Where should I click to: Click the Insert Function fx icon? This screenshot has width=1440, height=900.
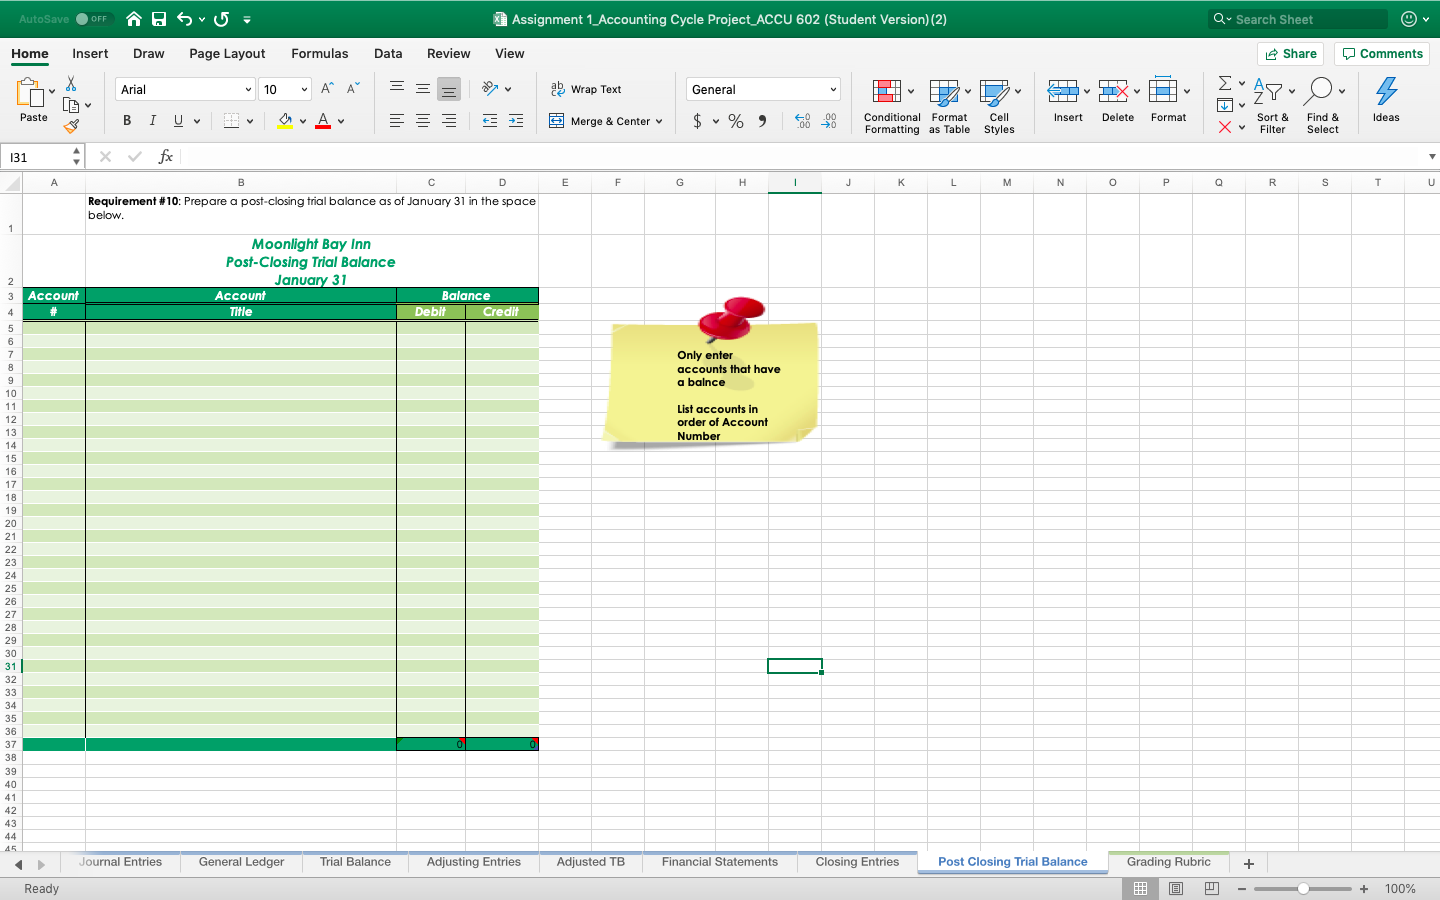(x=166, y=157)
